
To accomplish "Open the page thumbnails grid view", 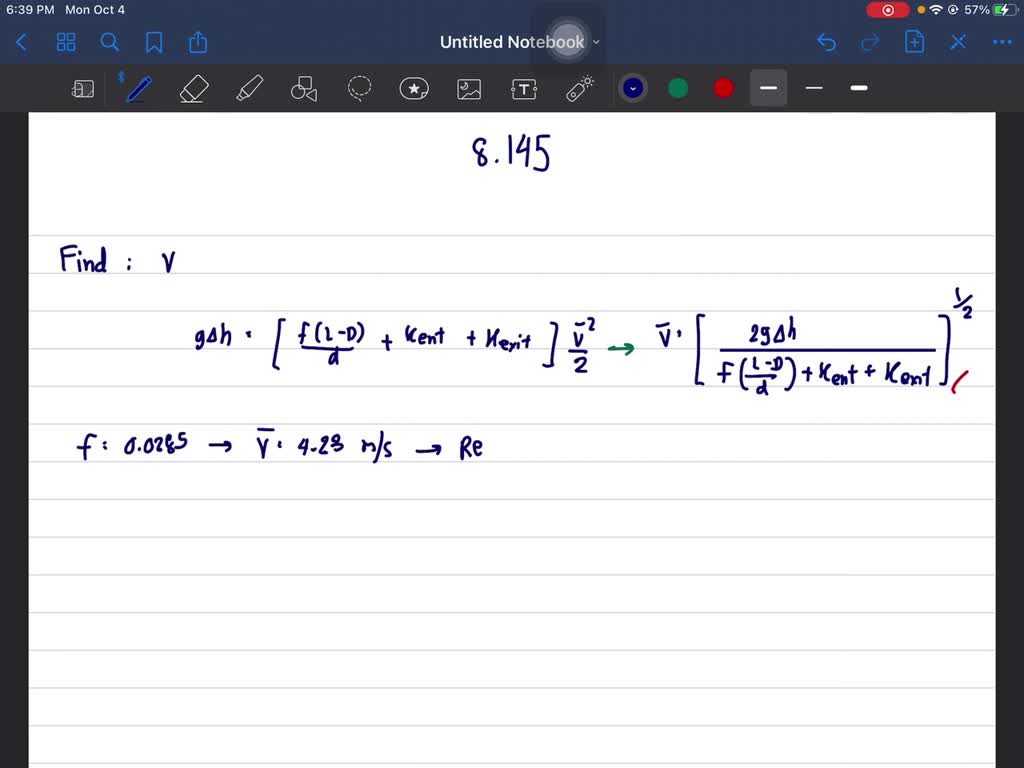I will click(x=66, y=42).
